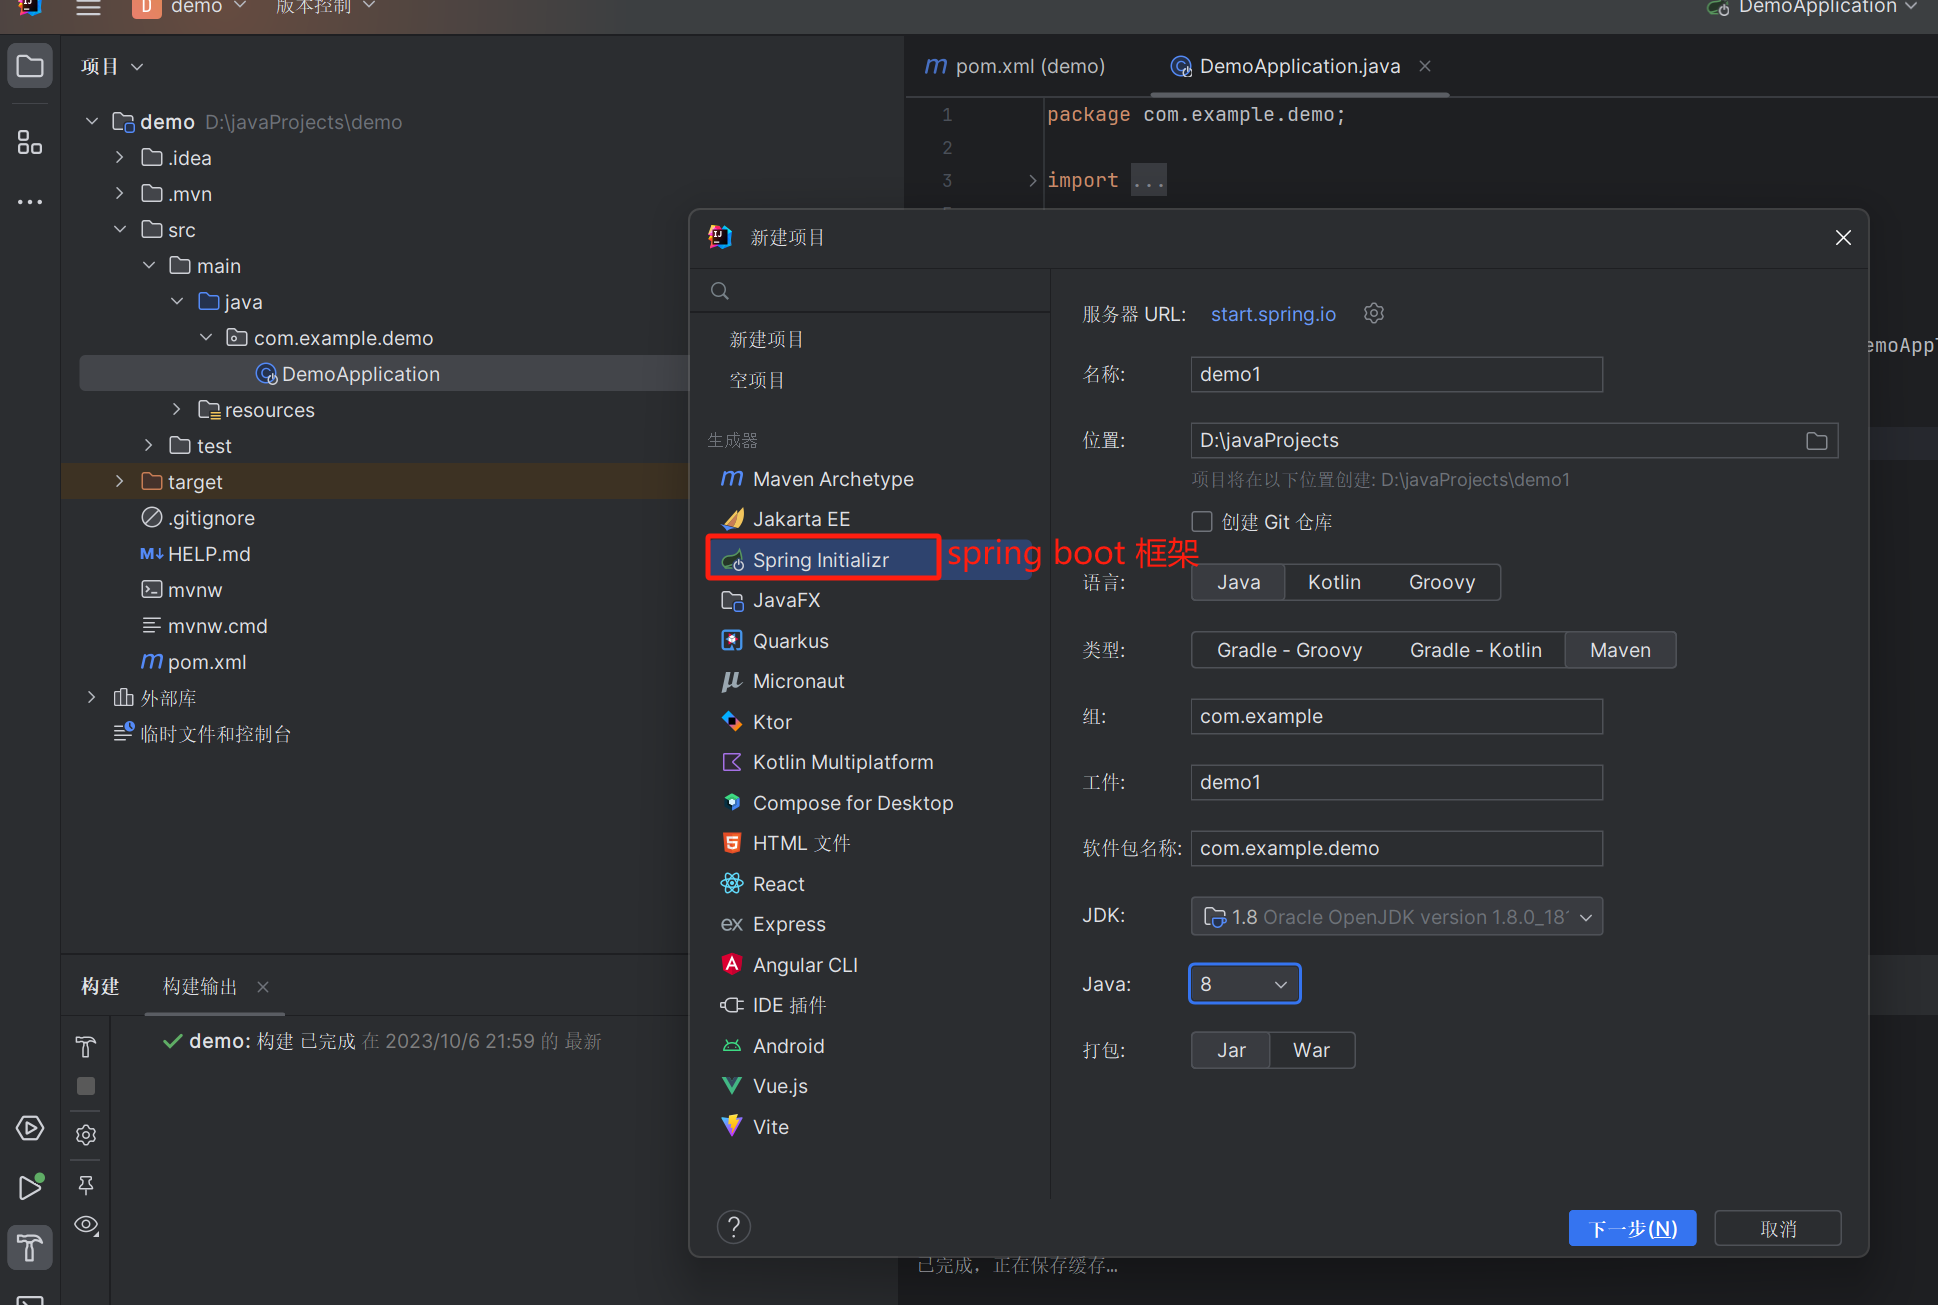Click the Run tool window icon

30,1187
